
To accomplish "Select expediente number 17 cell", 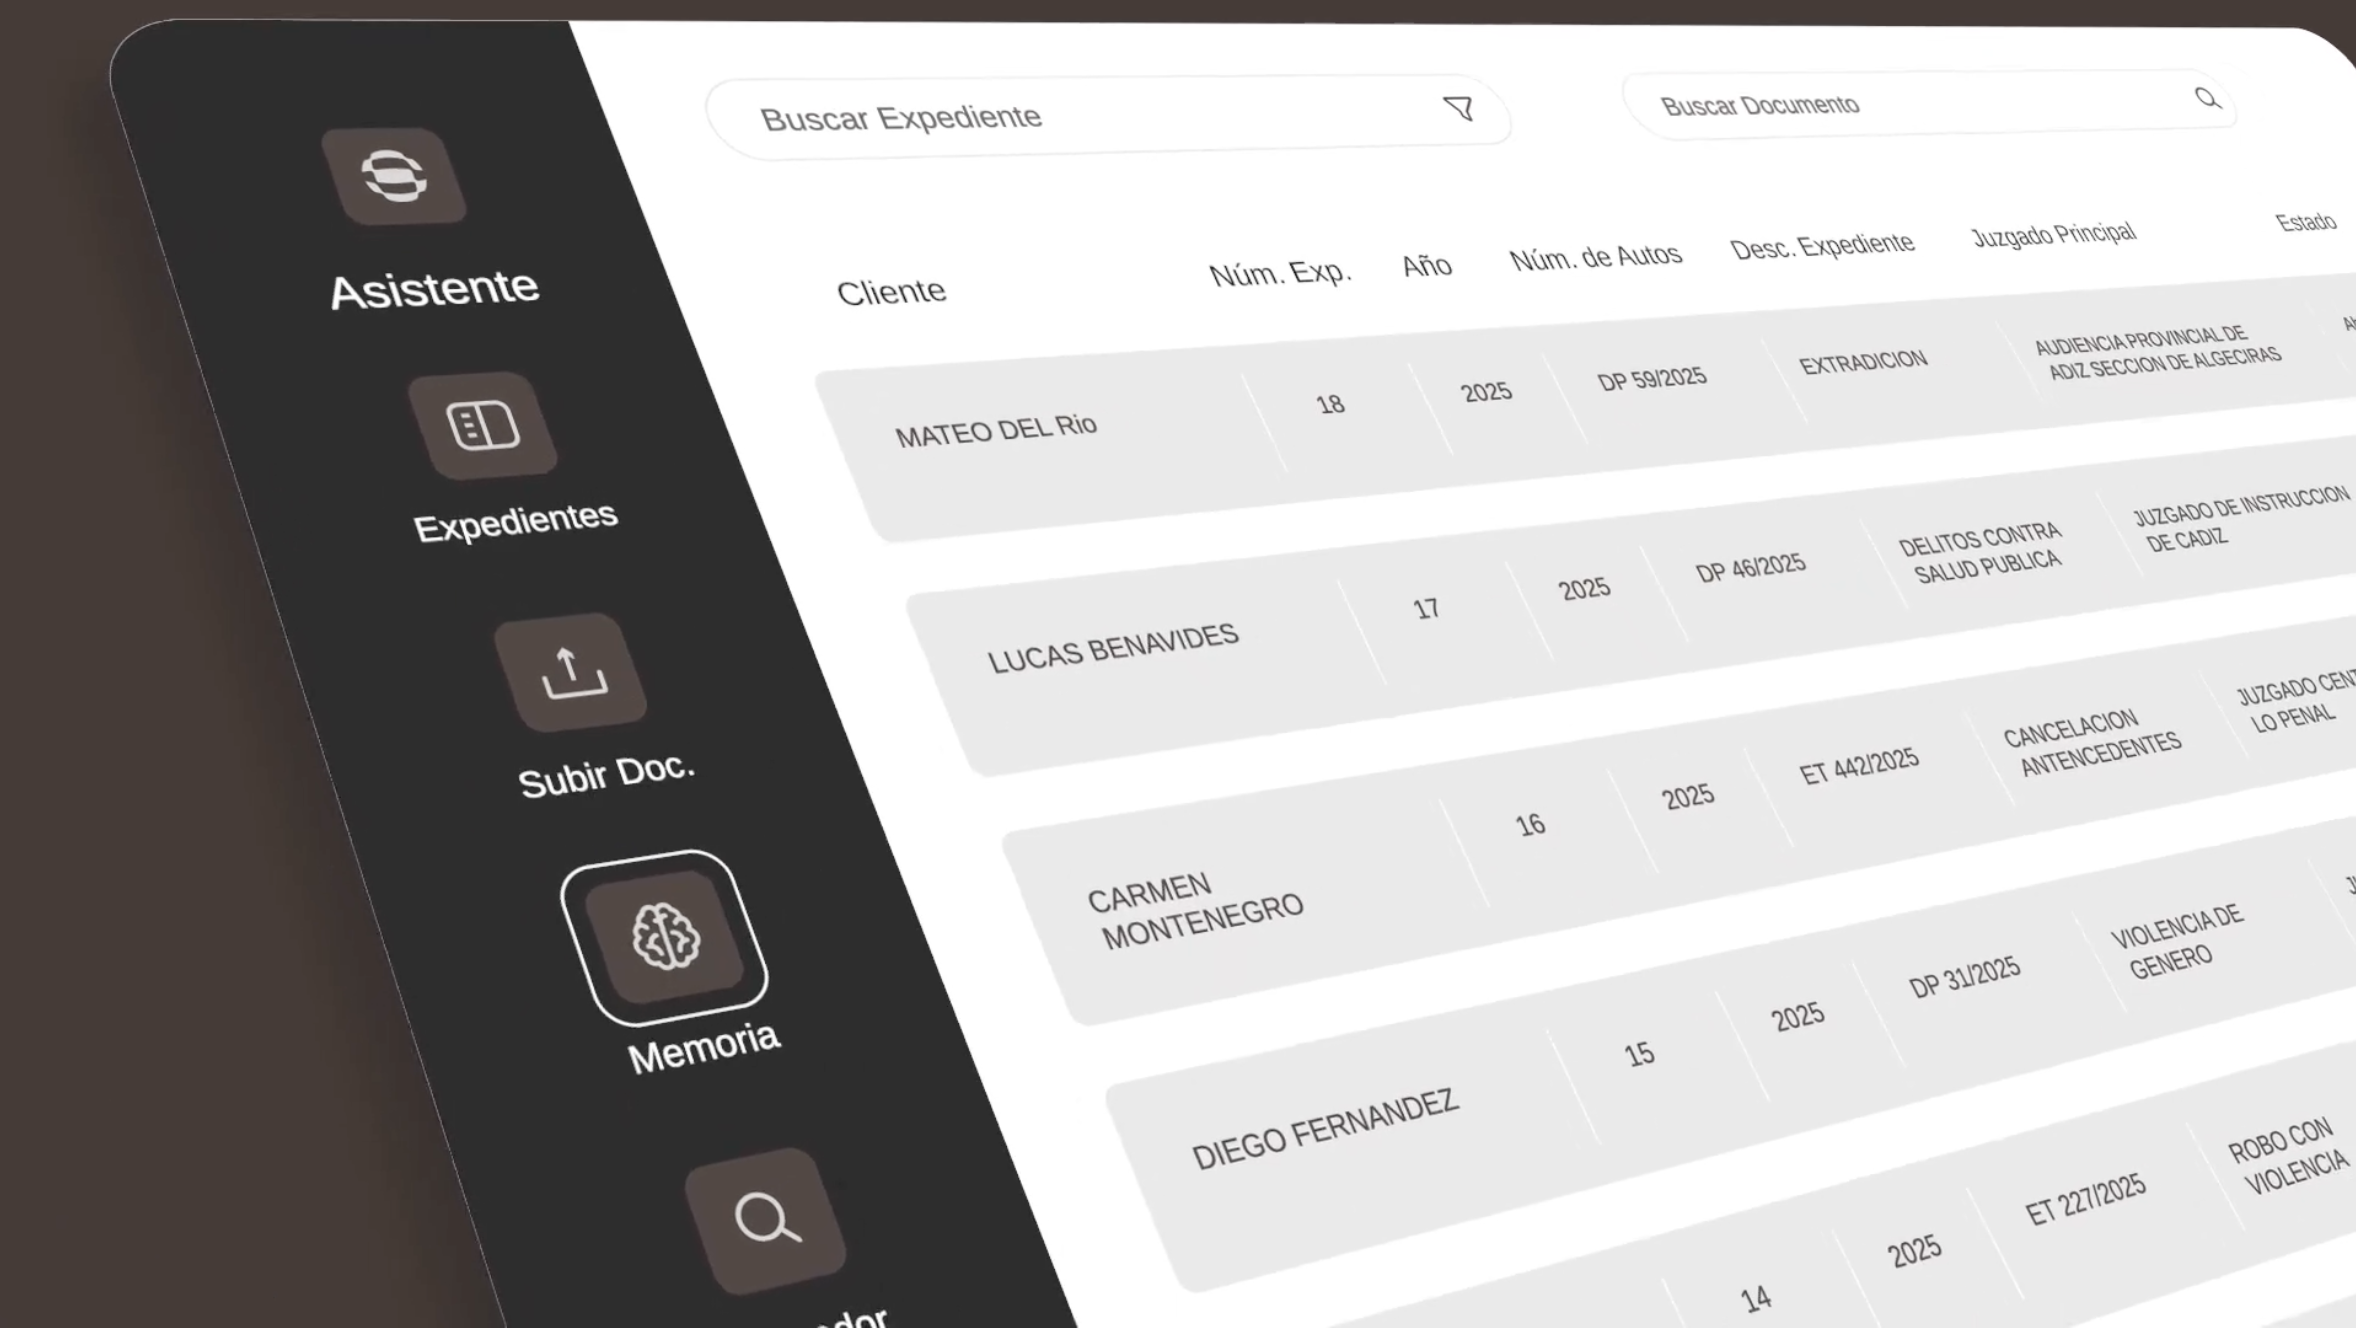I will [1426, 608].
